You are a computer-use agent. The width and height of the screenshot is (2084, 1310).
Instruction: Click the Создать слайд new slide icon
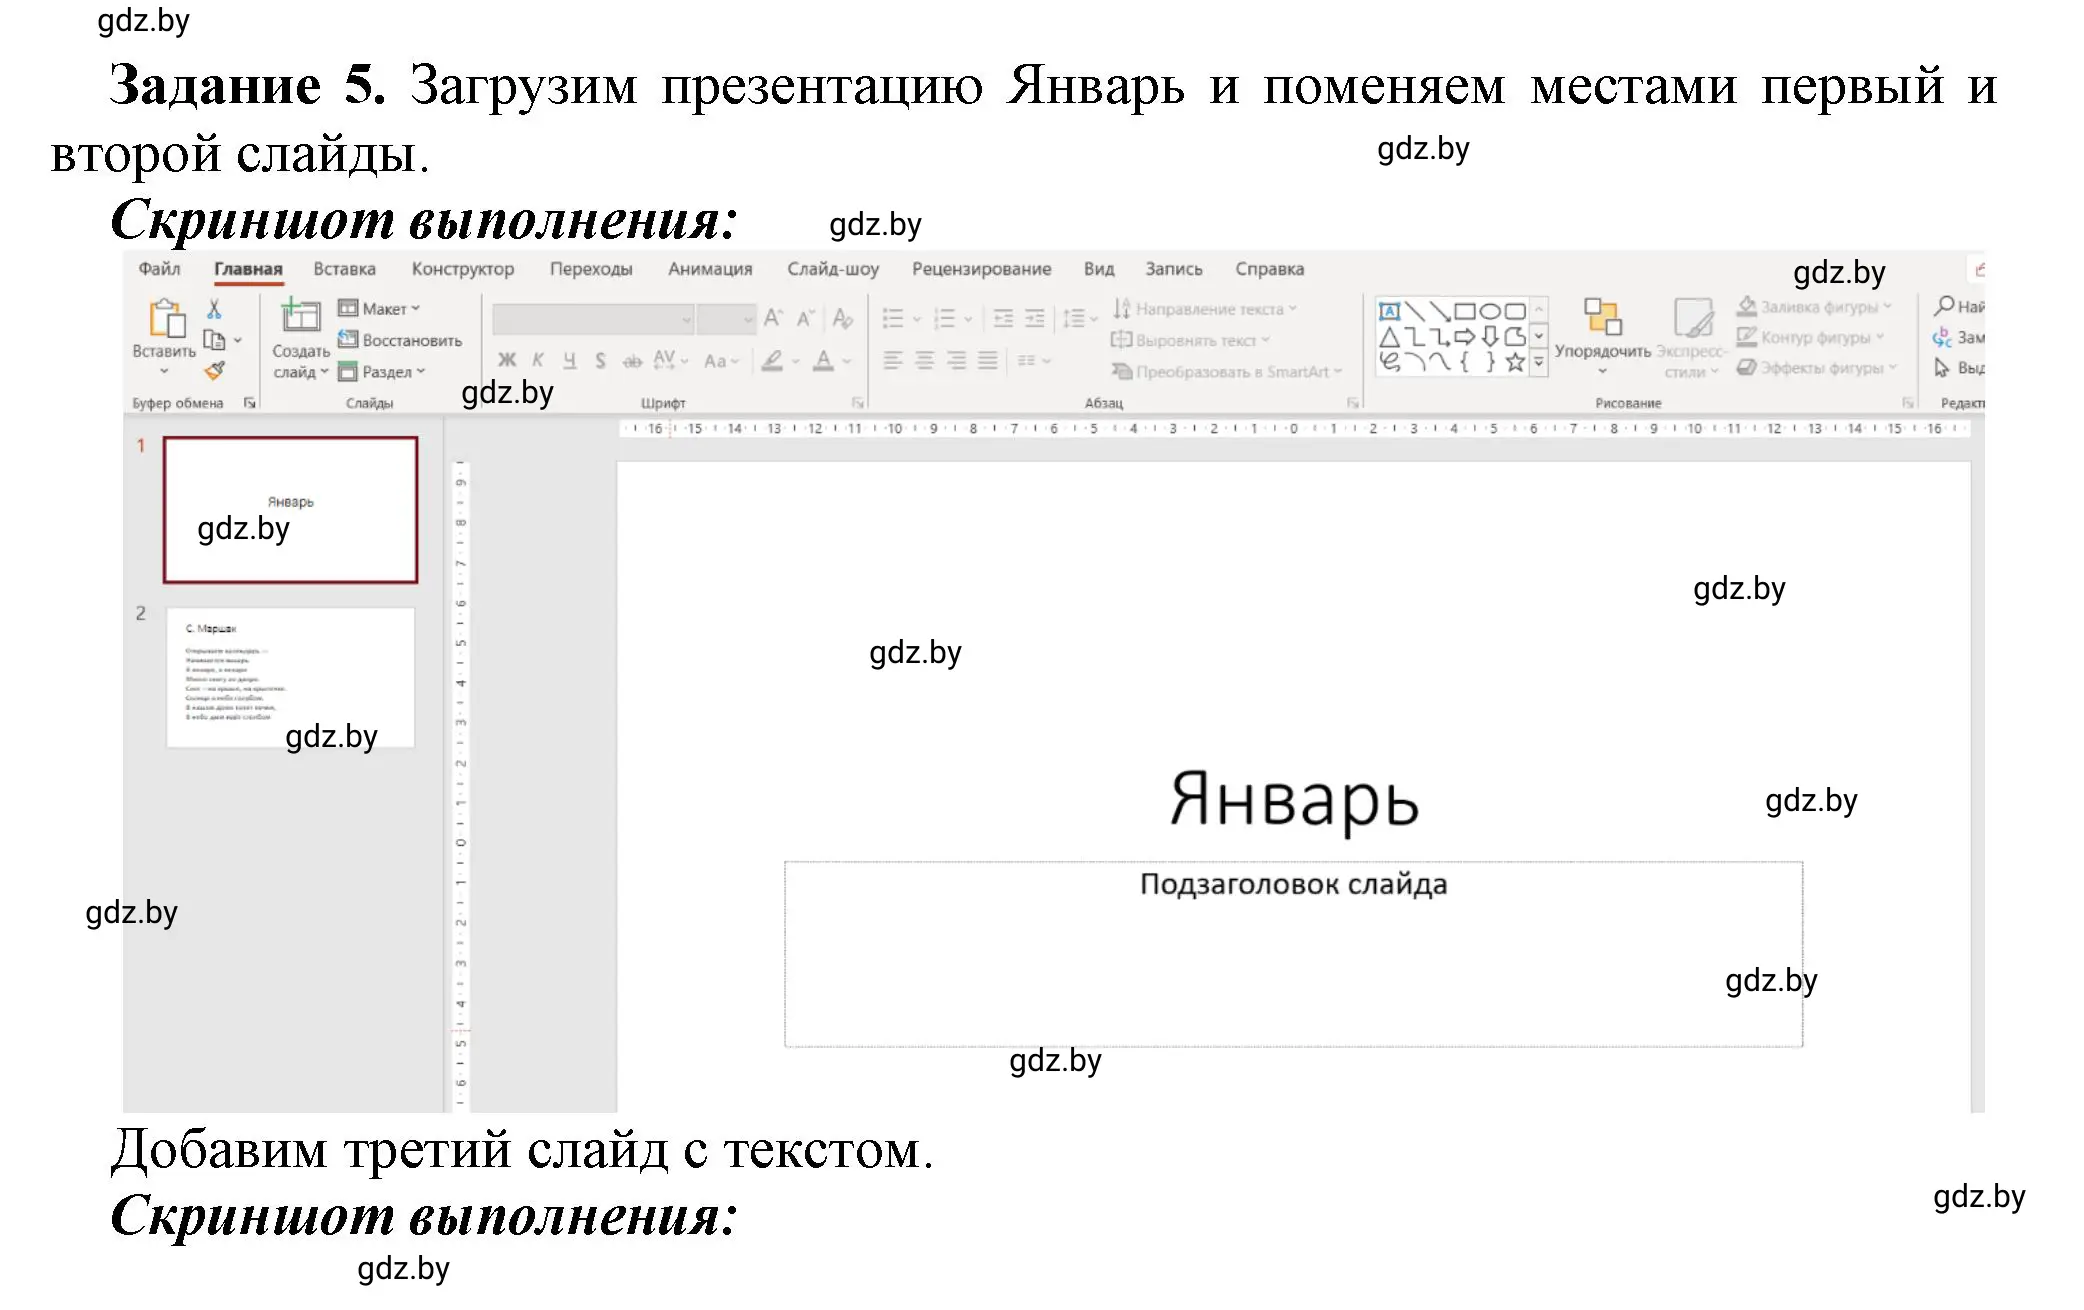click(x=299, y=316)
